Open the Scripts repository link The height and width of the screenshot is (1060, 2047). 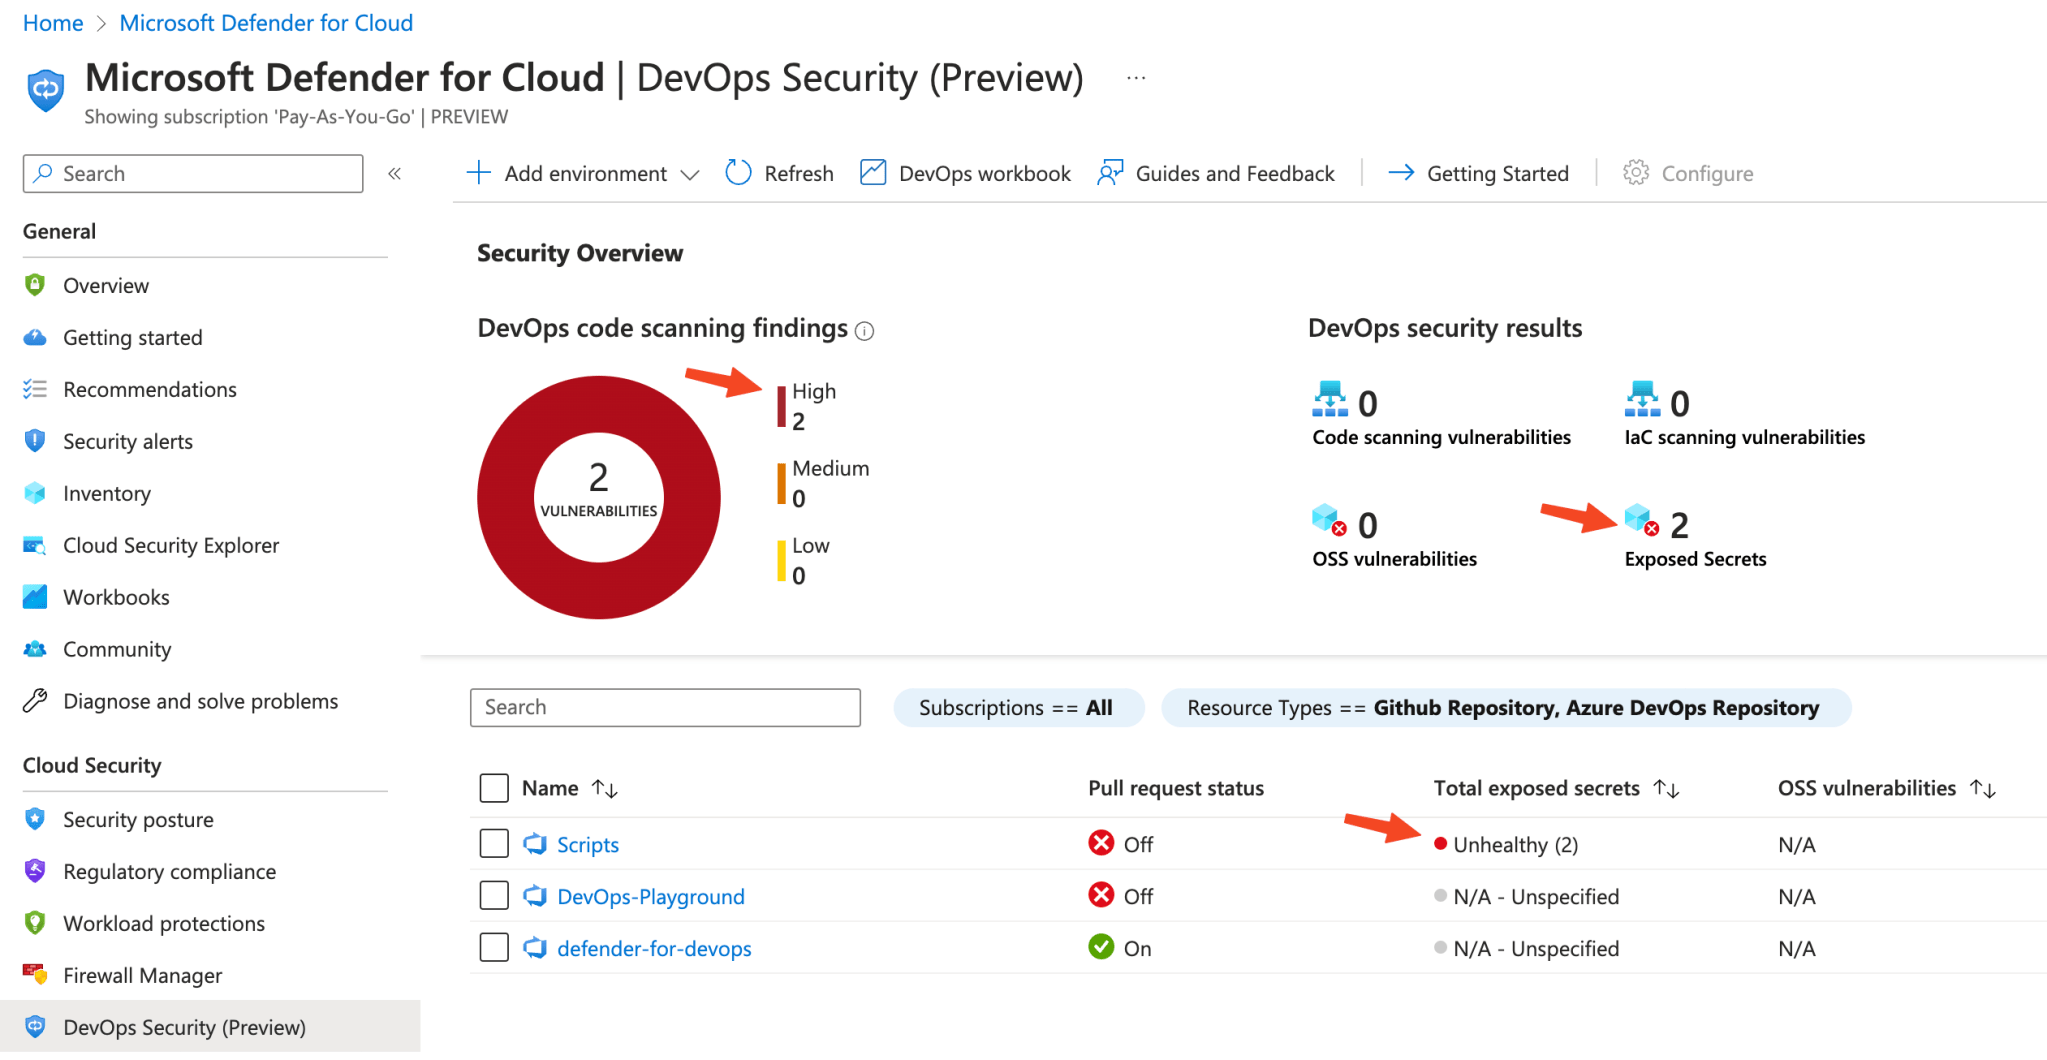588,843
